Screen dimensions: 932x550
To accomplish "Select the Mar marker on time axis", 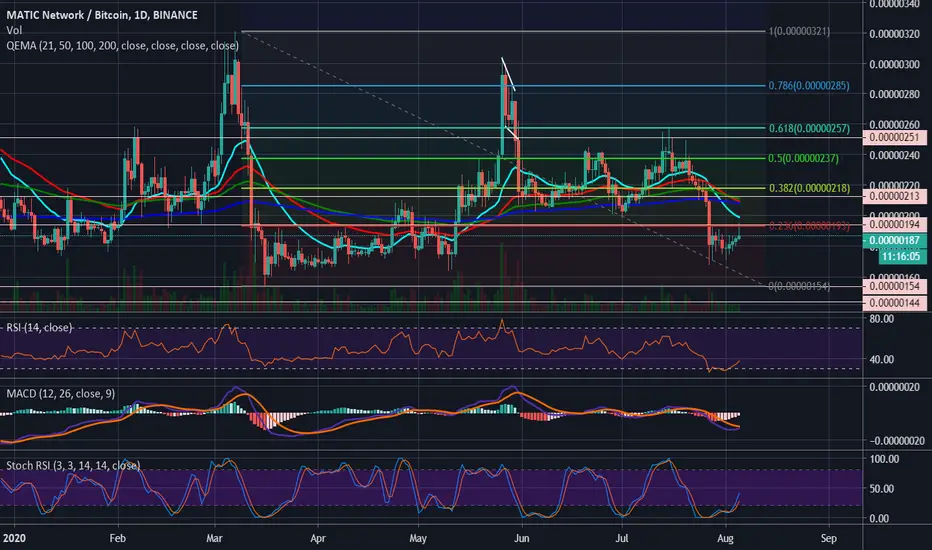I will 214,538.
